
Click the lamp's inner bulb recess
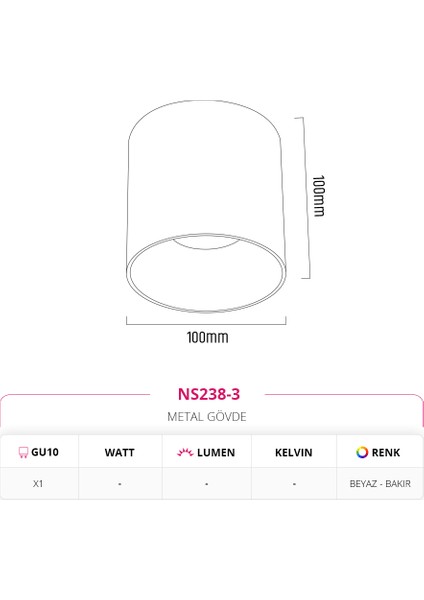point(207,243)
